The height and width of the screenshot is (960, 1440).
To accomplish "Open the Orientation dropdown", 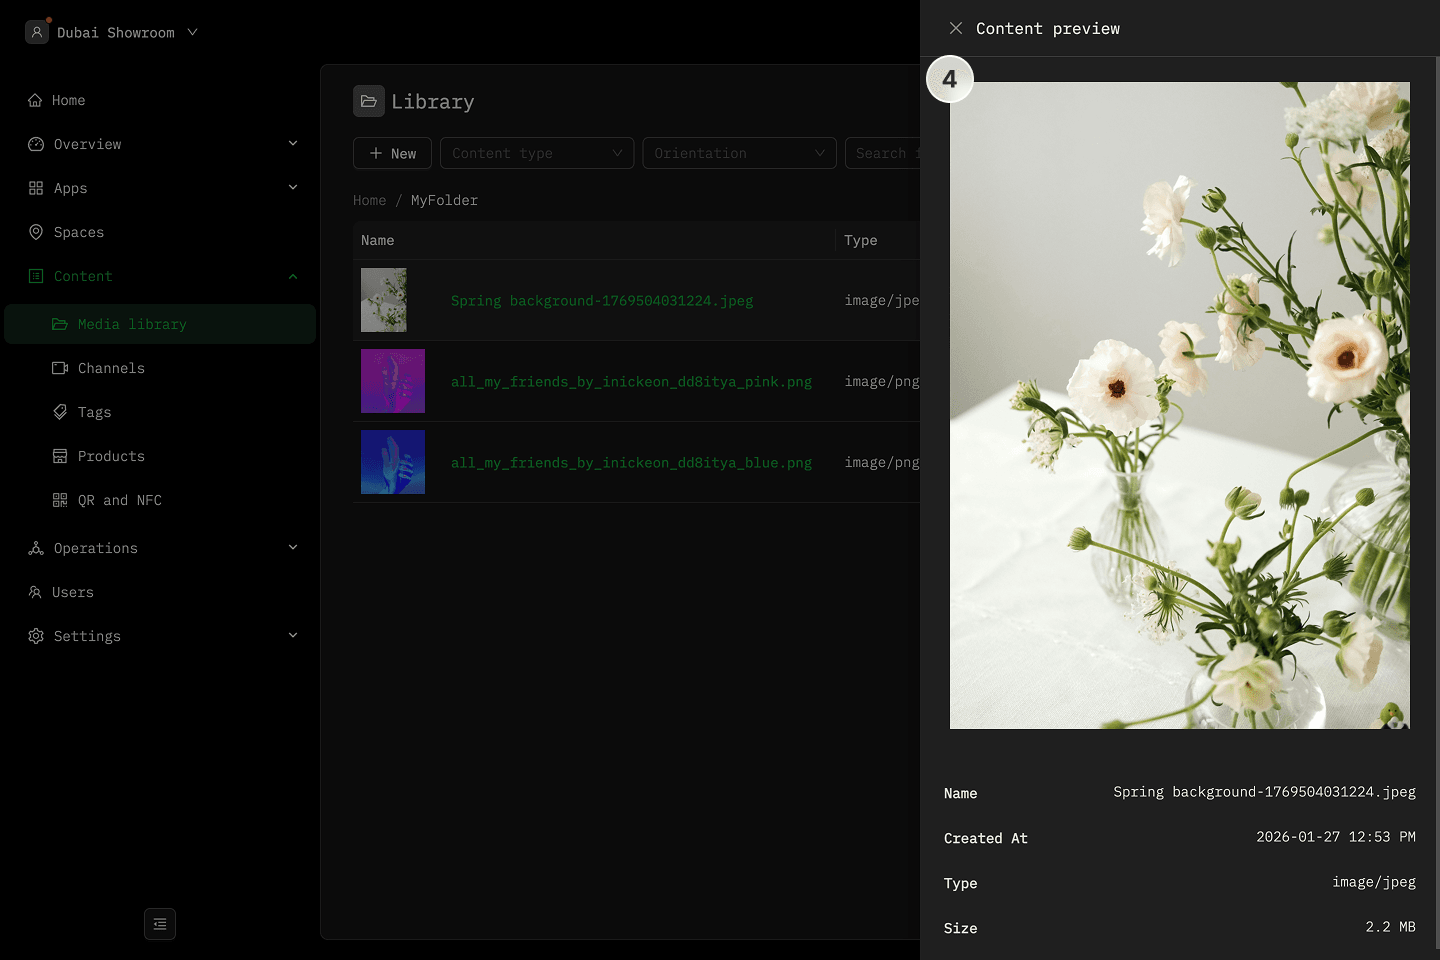I will (739, 153).
